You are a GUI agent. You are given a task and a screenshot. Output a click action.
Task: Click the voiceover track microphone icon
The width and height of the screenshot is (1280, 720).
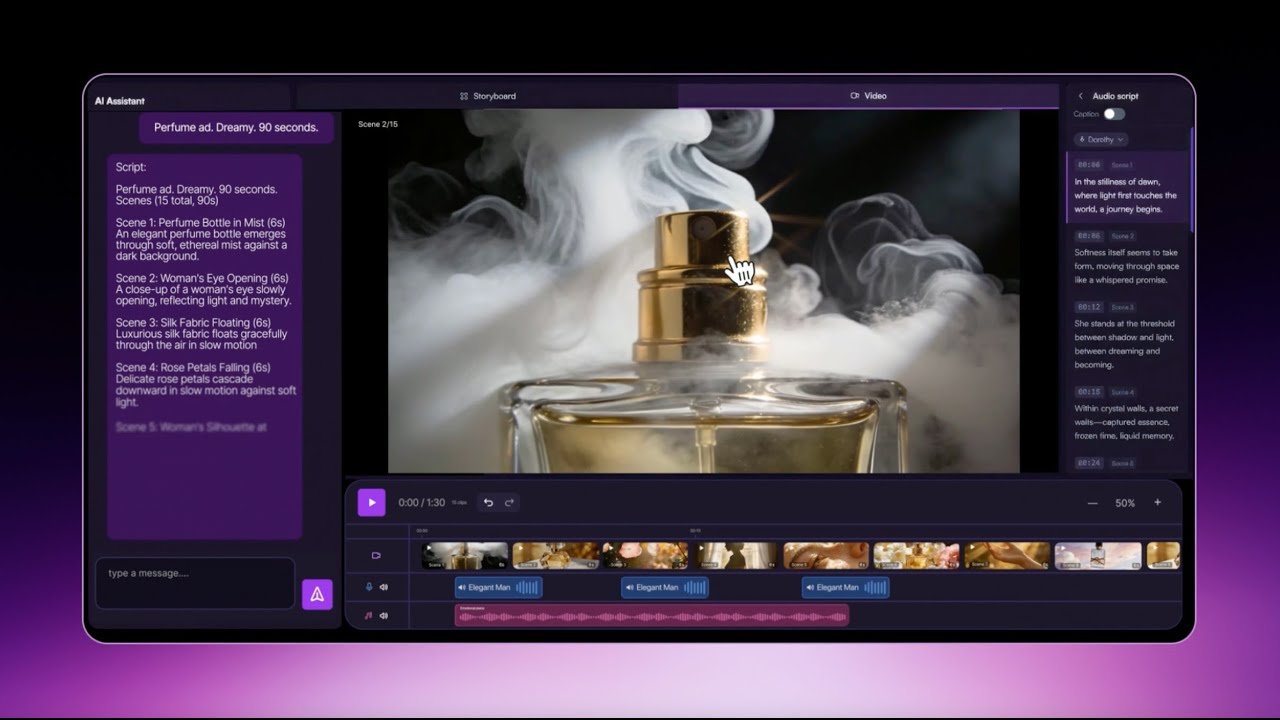(x=369, y=587)
